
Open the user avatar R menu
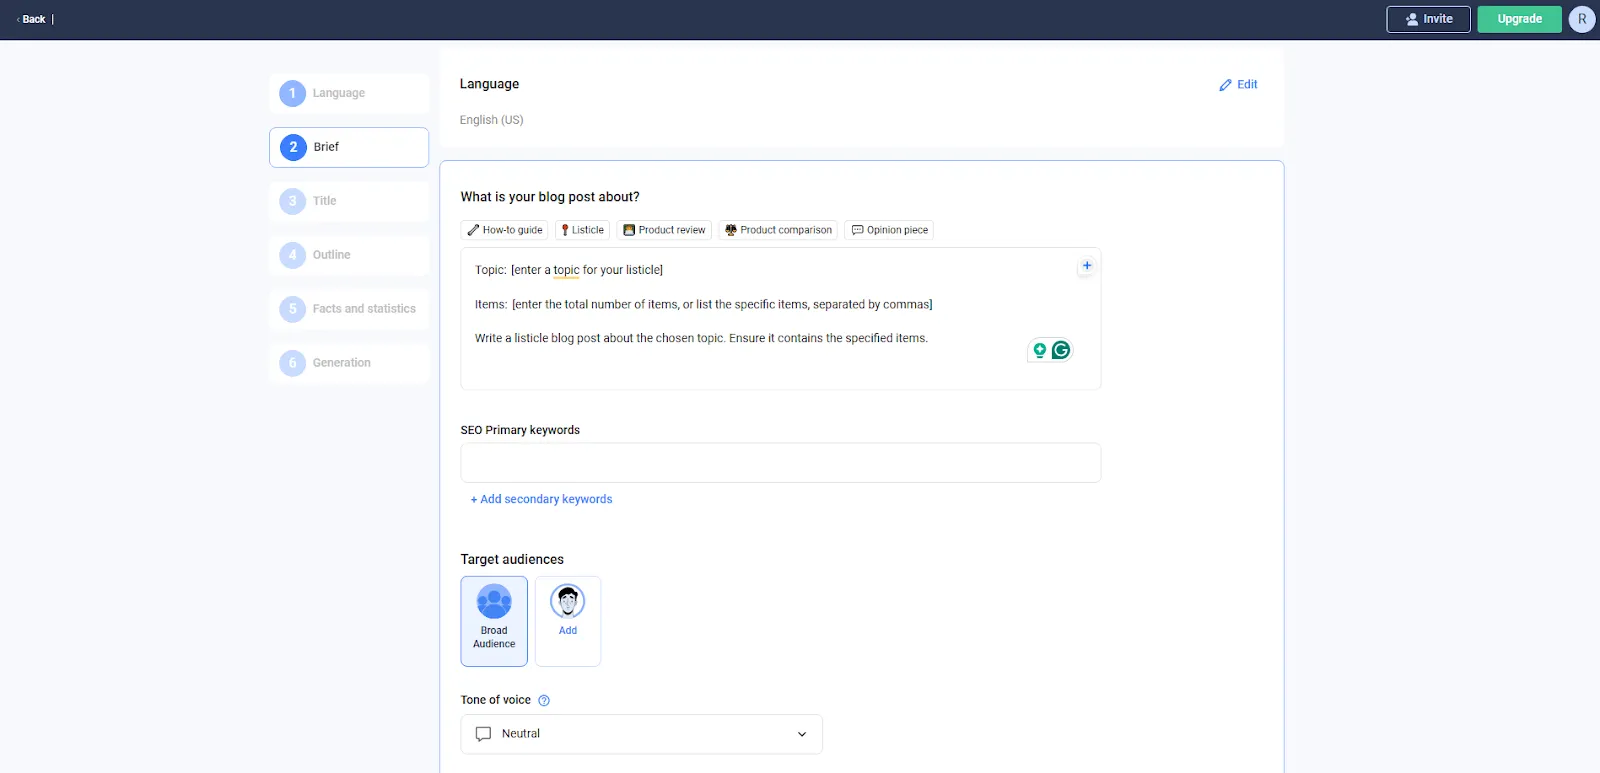pos(1582,19)
